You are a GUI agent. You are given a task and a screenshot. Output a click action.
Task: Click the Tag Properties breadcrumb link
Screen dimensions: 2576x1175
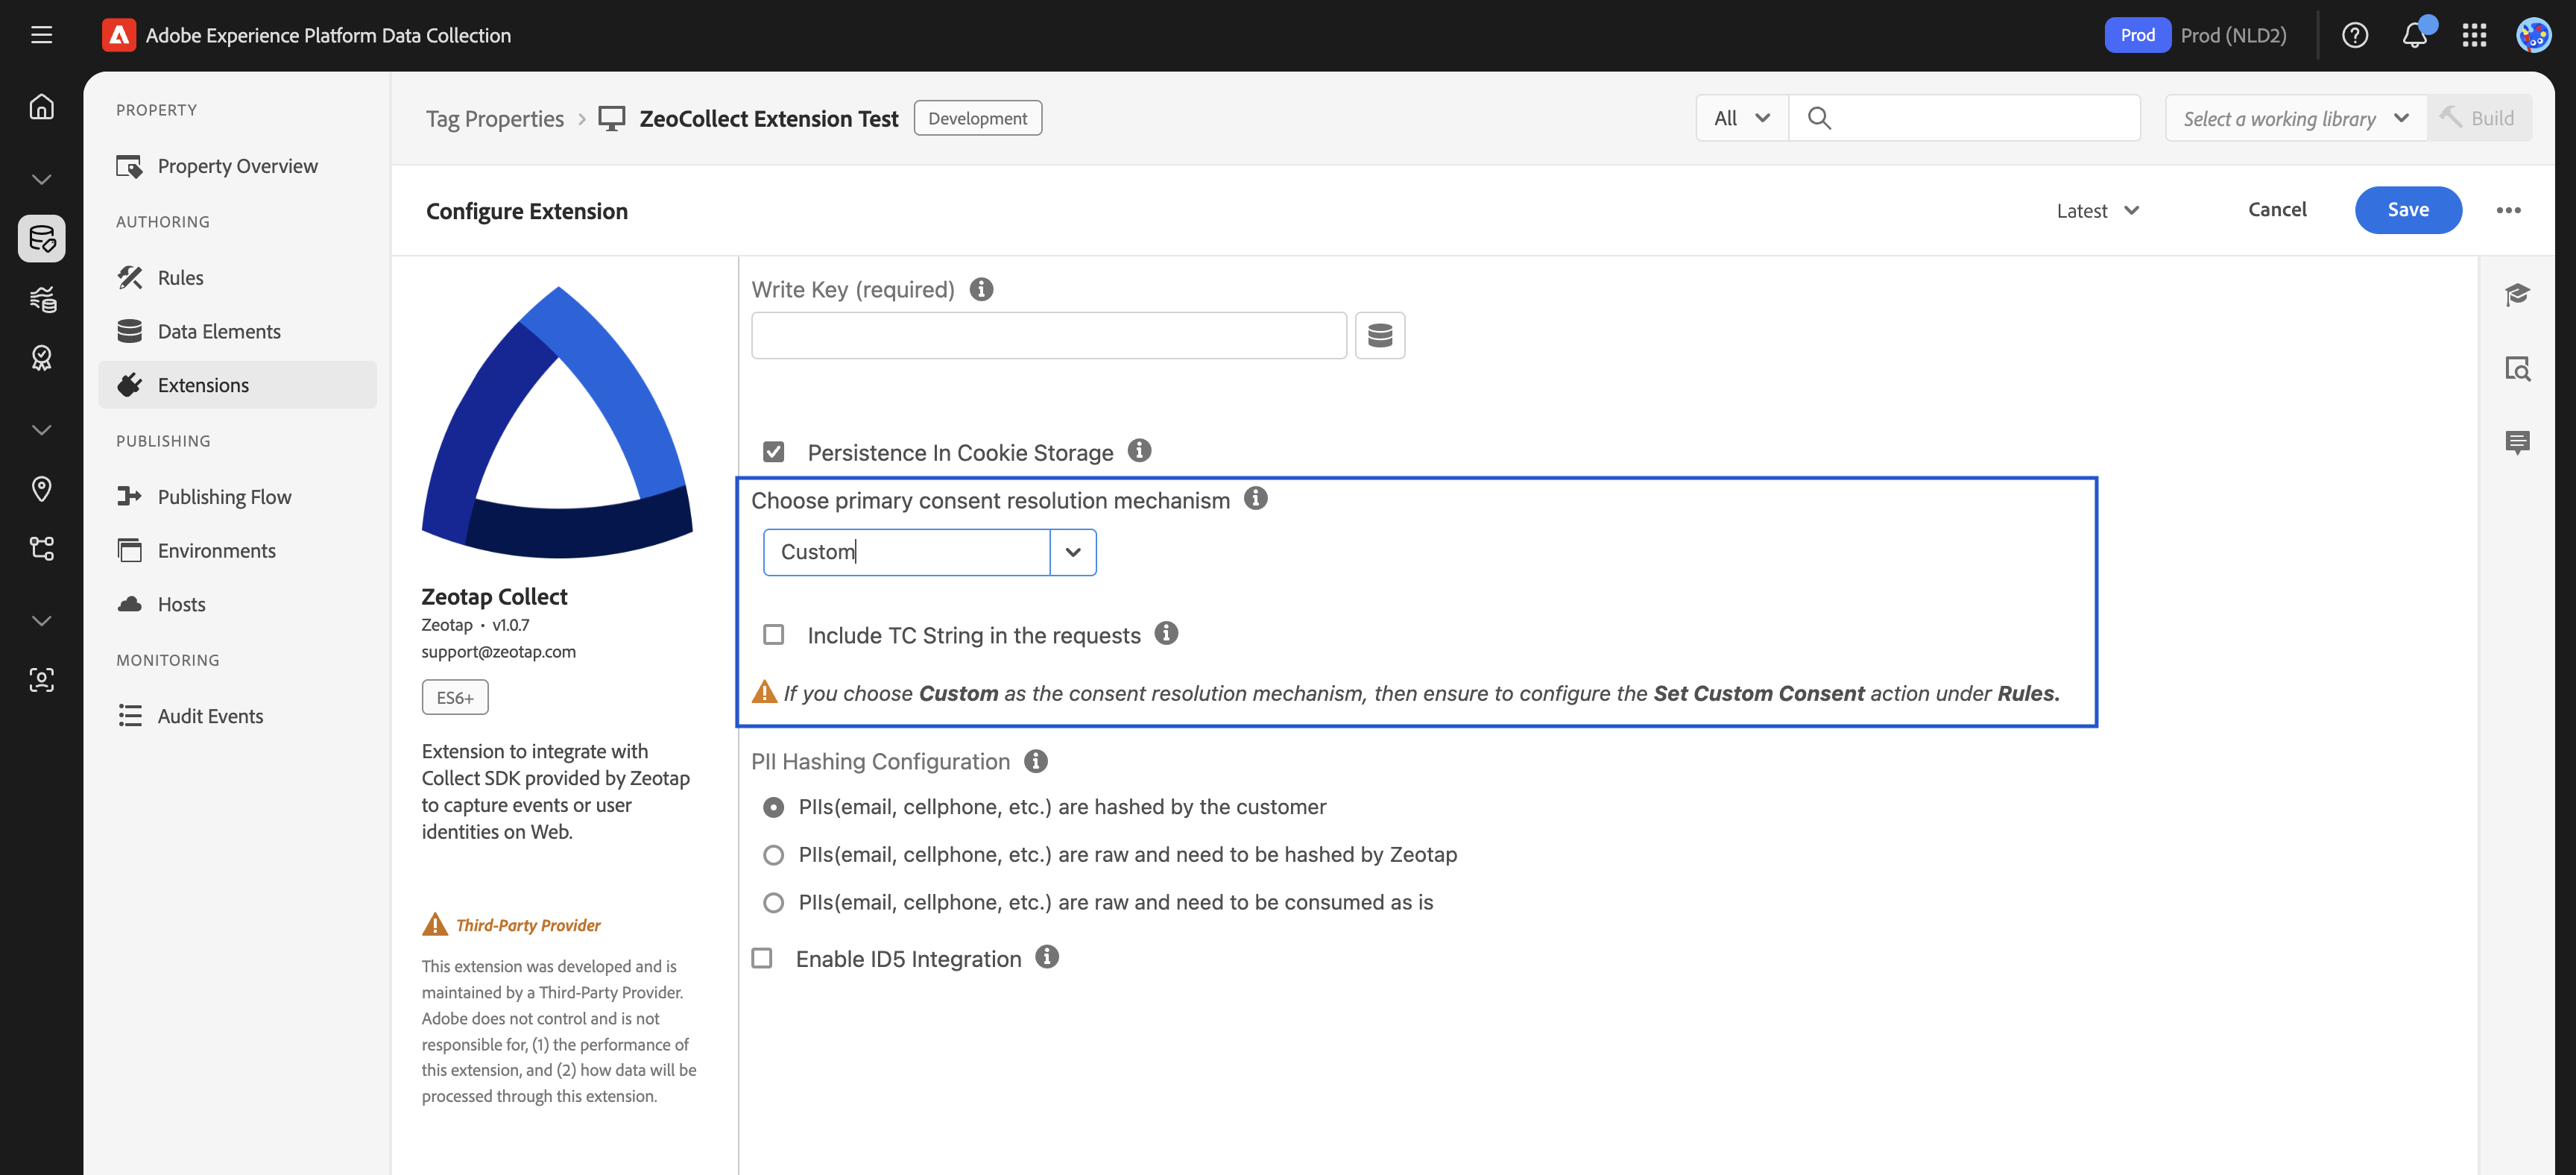coord(495,118)
